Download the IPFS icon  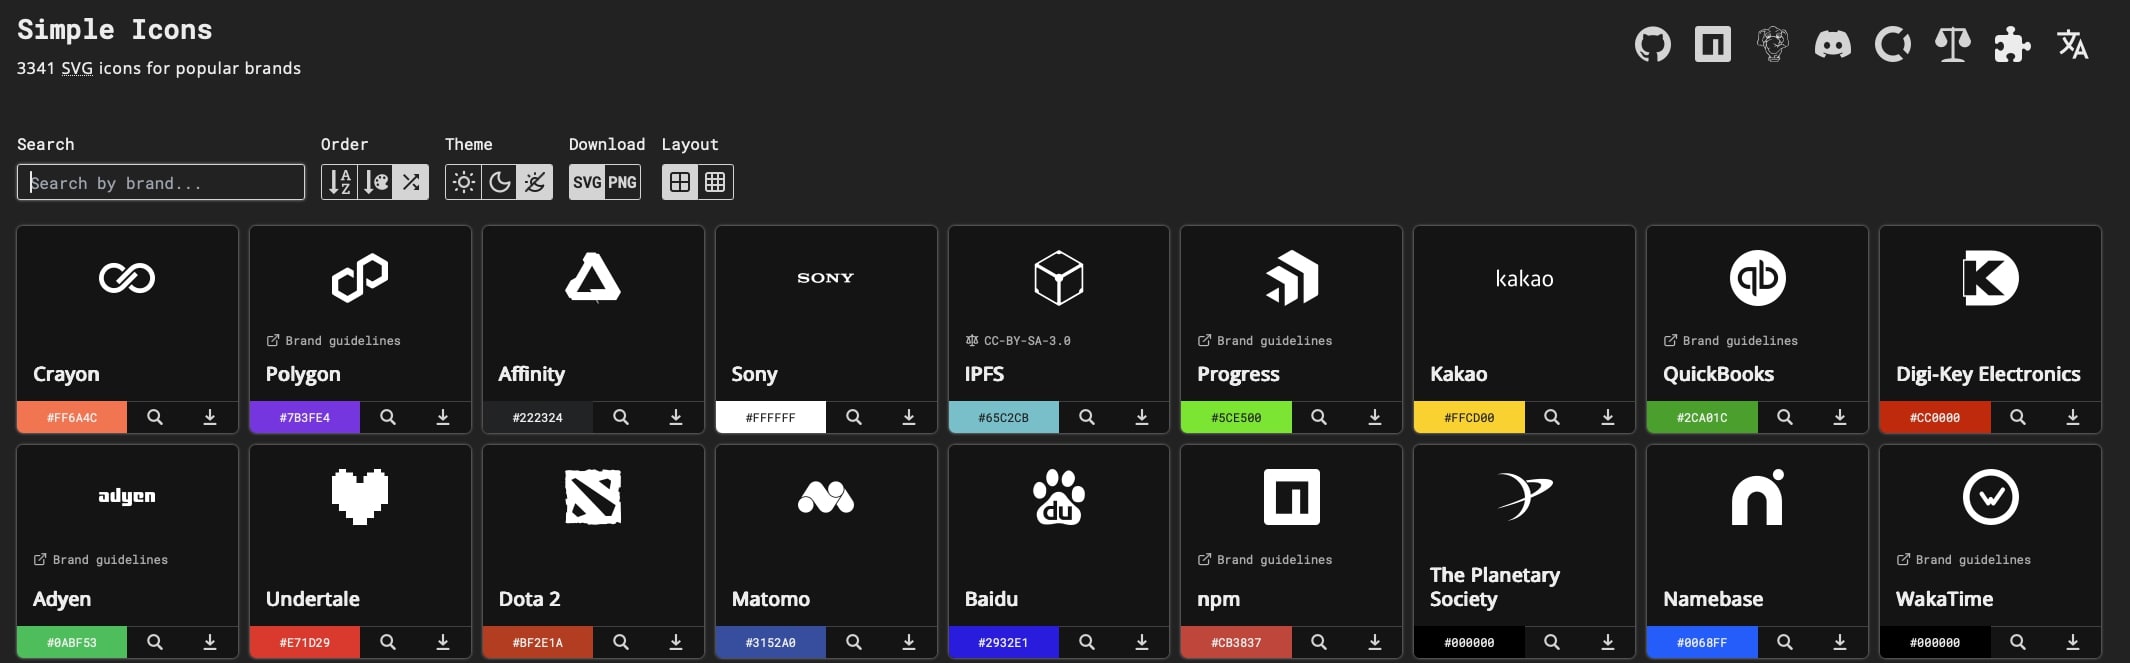click(x=1142, y=417)
